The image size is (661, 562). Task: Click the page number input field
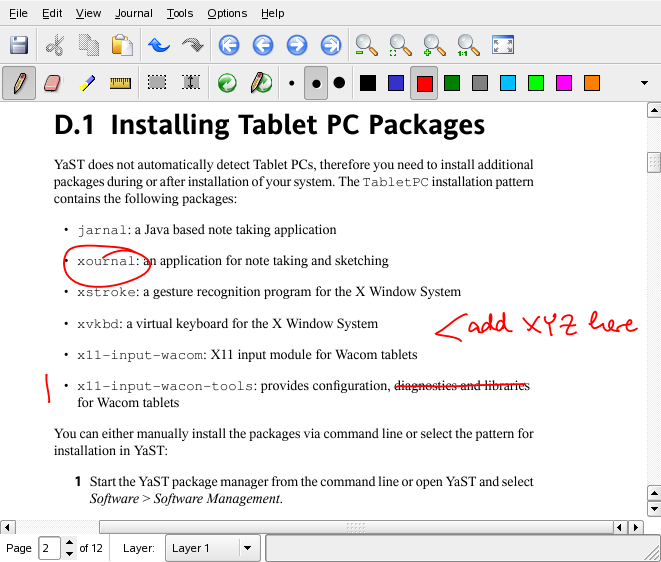[x=49, y=548]
